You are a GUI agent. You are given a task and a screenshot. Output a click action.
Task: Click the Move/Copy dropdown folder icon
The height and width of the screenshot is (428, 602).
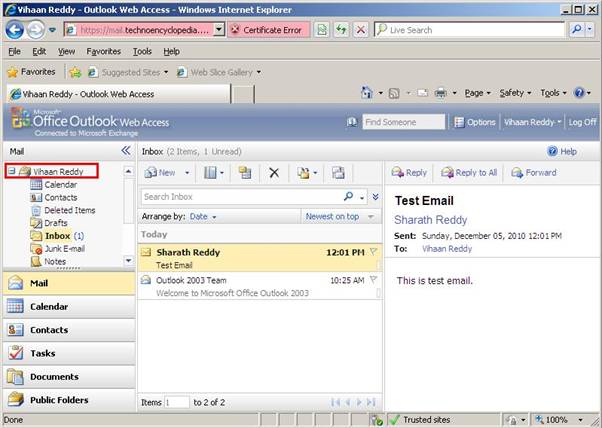tap(303, 173)
